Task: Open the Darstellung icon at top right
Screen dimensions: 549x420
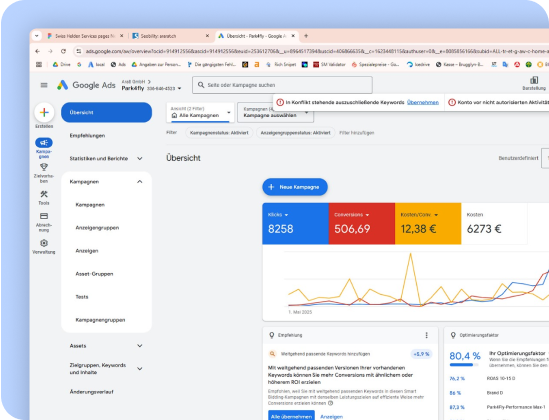Action: [534, 80]
